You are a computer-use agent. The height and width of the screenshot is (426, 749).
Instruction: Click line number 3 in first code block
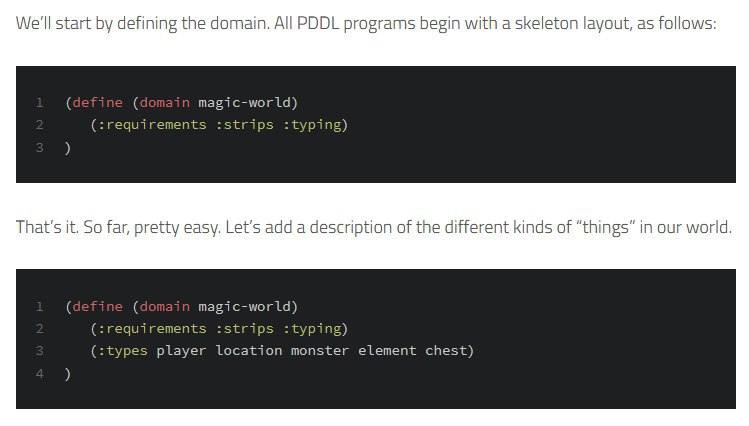pyautogui.click(x=39, y=147)
